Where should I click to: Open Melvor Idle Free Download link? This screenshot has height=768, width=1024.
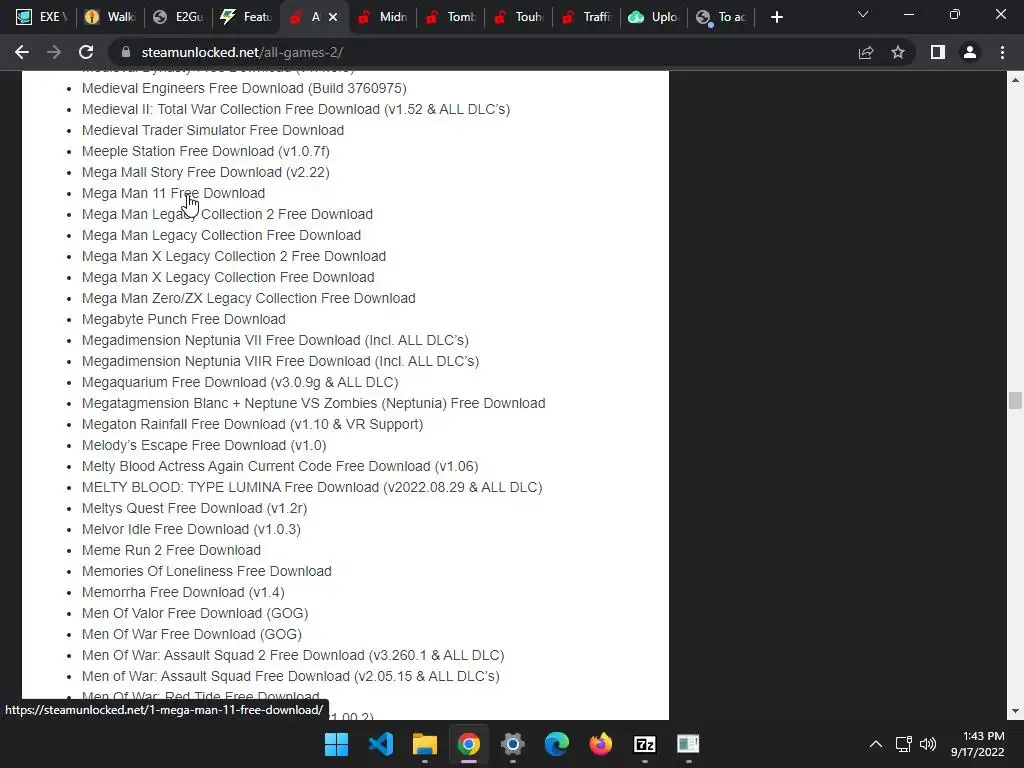click(x=191, y=529)
